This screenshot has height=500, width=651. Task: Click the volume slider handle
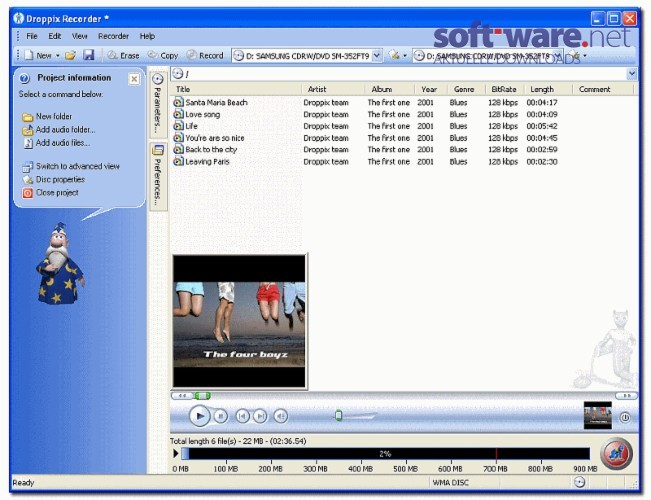pyautogui.click(x=338, y=415)
